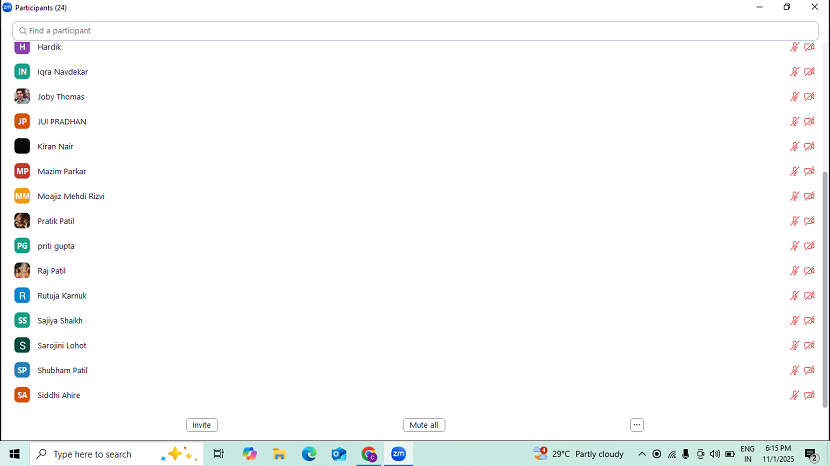Click Joby Thomas's camera-off icon

tap(809, 97)
